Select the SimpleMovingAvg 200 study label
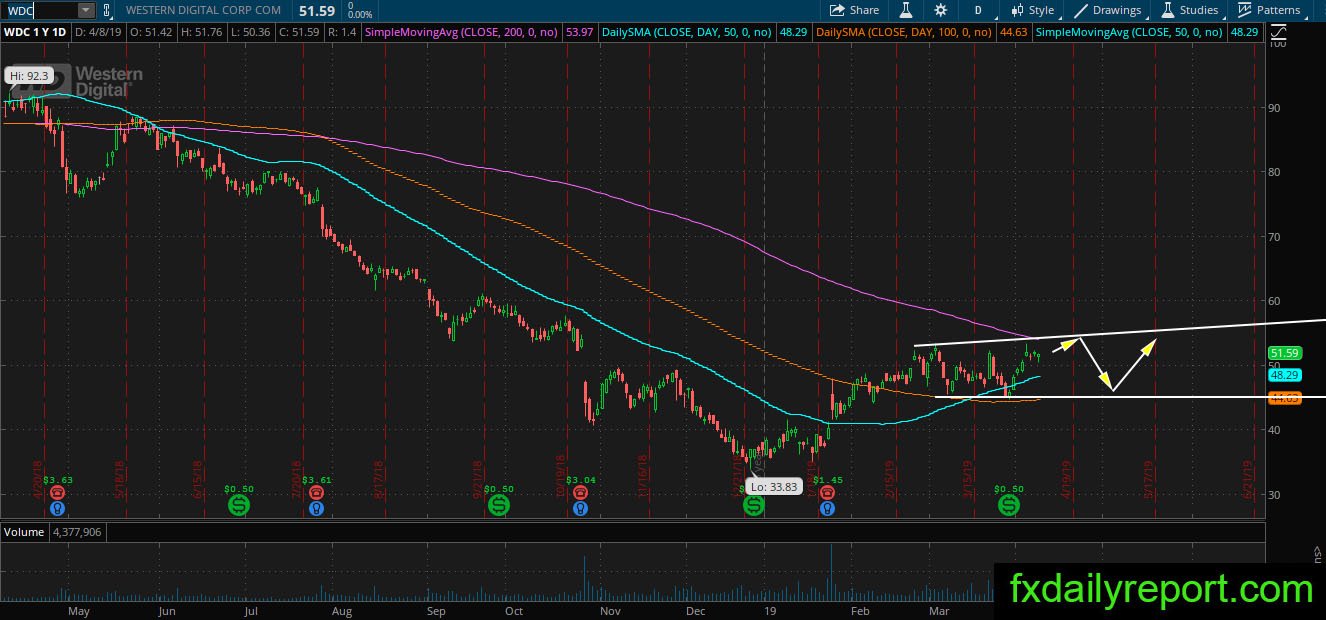Viewport: 1326px width, 620px height. pyautogui.click(x=463, y=32)
